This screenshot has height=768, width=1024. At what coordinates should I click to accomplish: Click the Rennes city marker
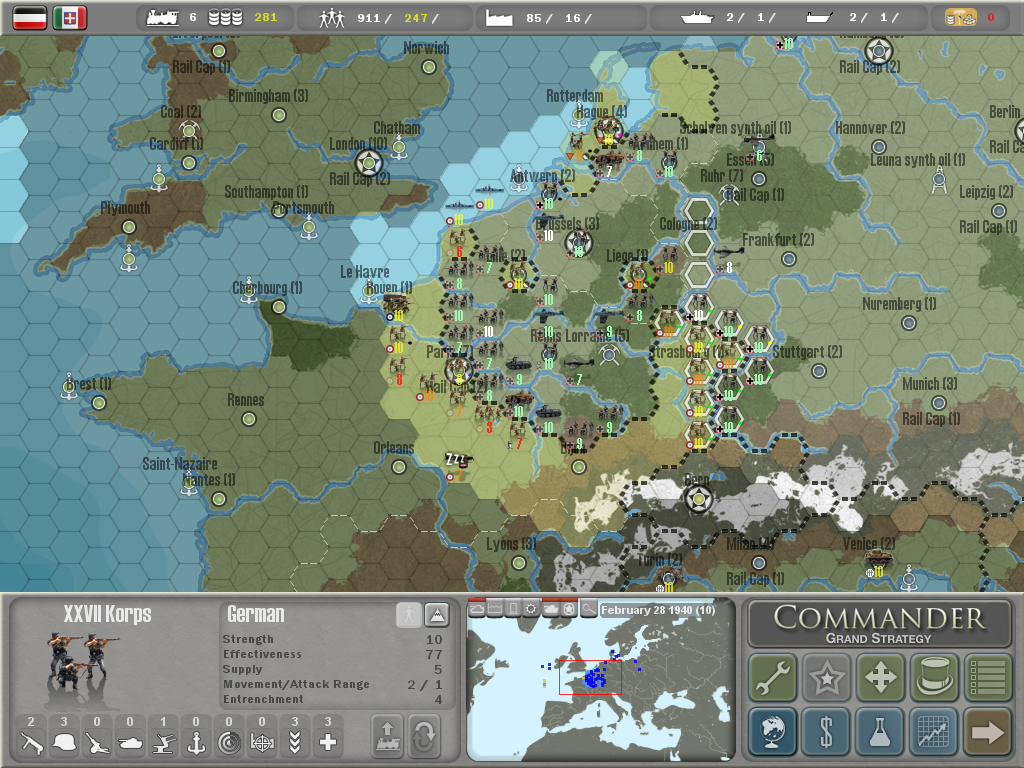(249, 419)
